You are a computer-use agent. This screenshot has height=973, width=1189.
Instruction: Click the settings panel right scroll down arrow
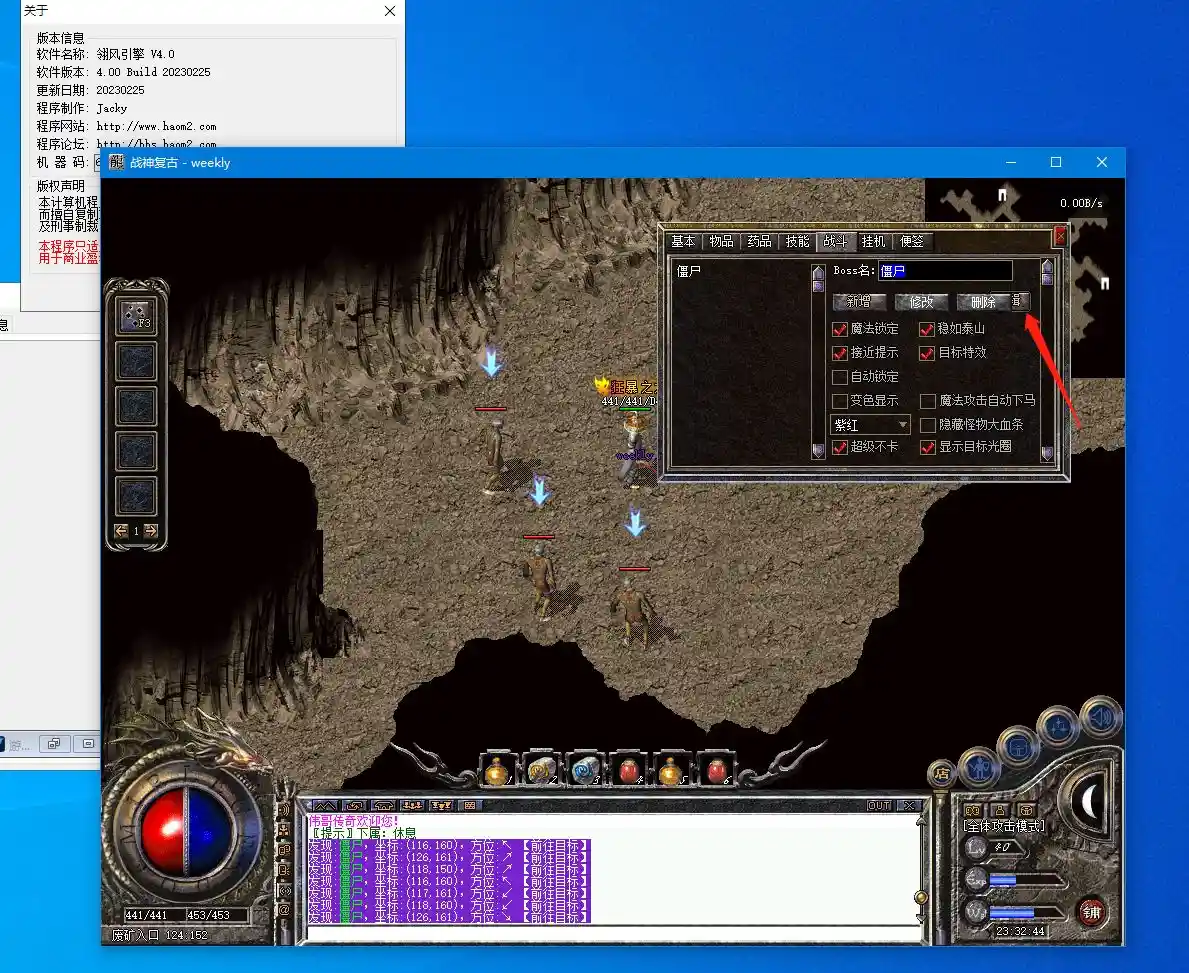(x=1047, y=454)
